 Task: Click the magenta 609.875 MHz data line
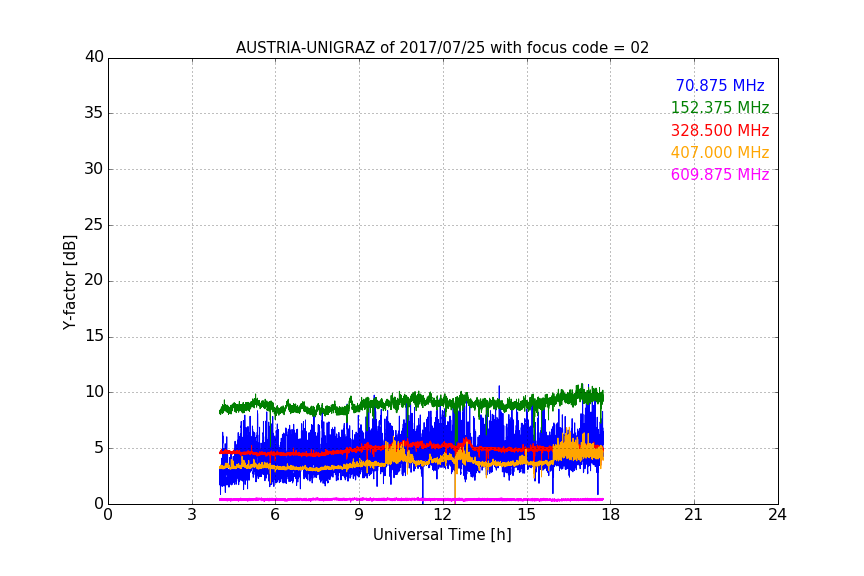[412, 499]
